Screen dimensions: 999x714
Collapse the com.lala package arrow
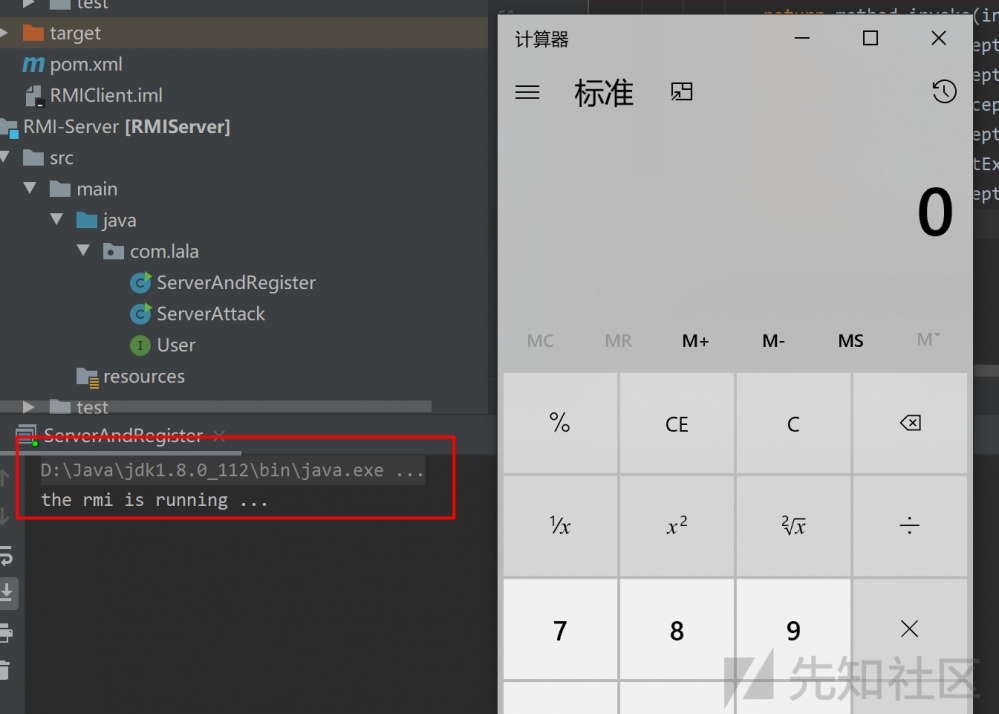[83, 250]
